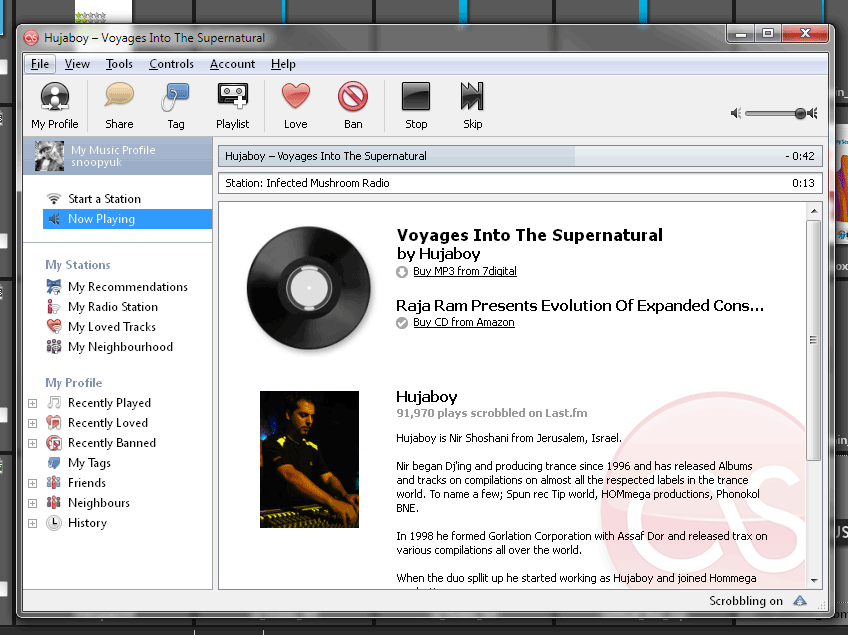Open the View menu
Screen dimensions: 848x635
pos(77,64)
